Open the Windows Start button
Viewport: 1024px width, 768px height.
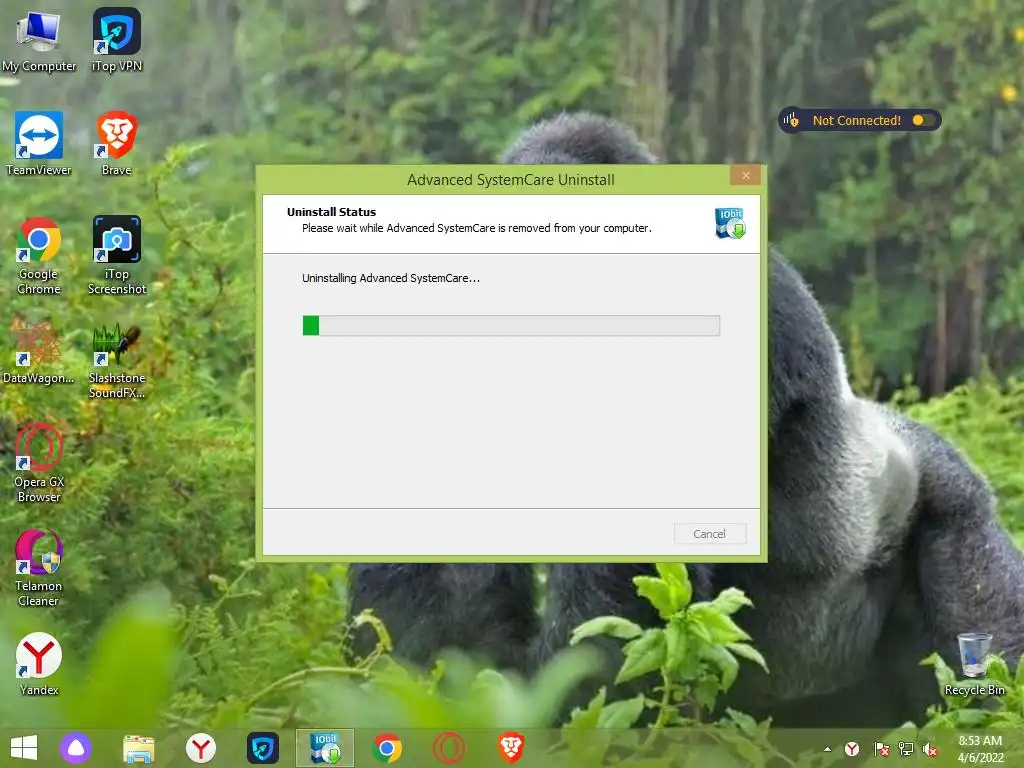[24, 748]
